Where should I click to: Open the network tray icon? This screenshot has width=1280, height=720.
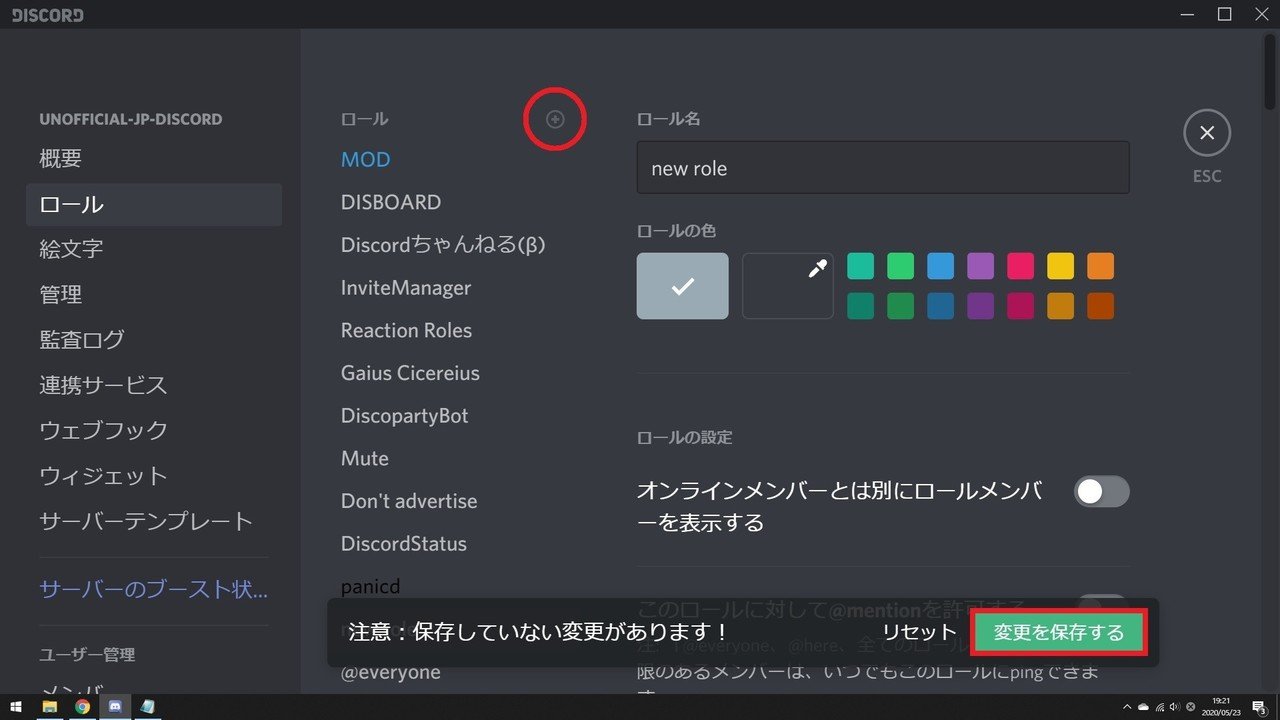(x=1159, y=707)
